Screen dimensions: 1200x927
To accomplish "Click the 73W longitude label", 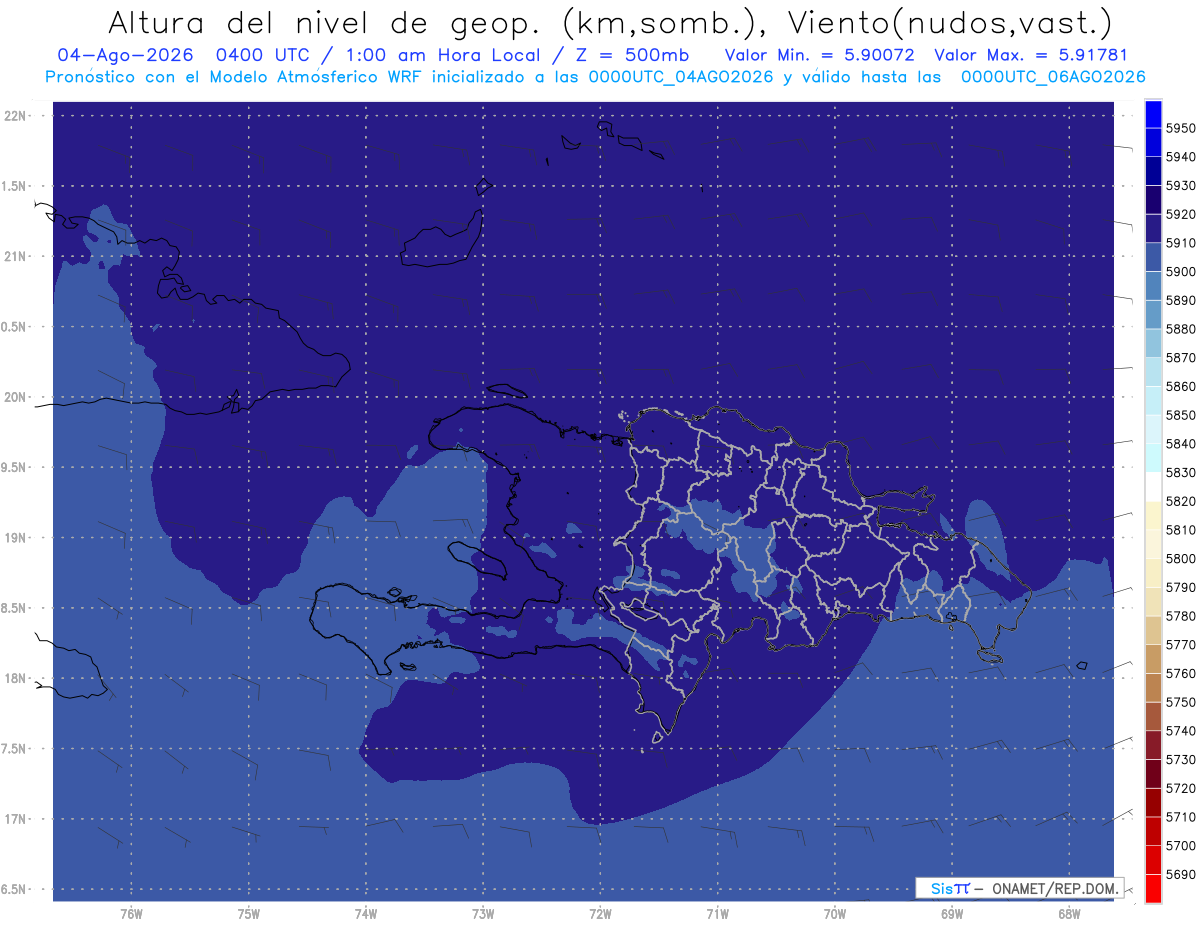I will (483, 914).
